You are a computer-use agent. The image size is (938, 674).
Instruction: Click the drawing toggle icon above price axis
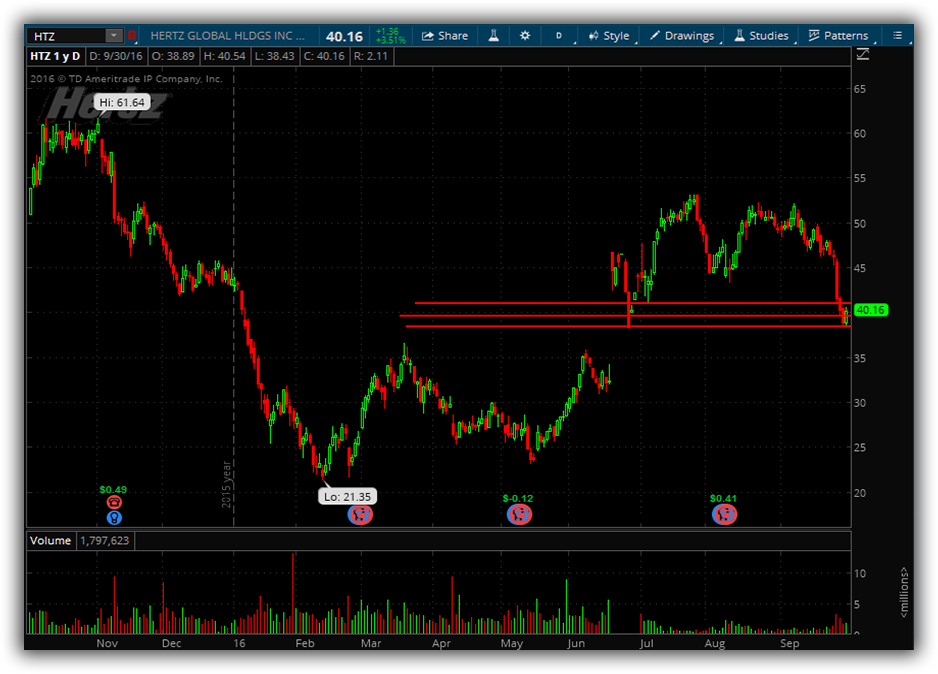point(863,55)
